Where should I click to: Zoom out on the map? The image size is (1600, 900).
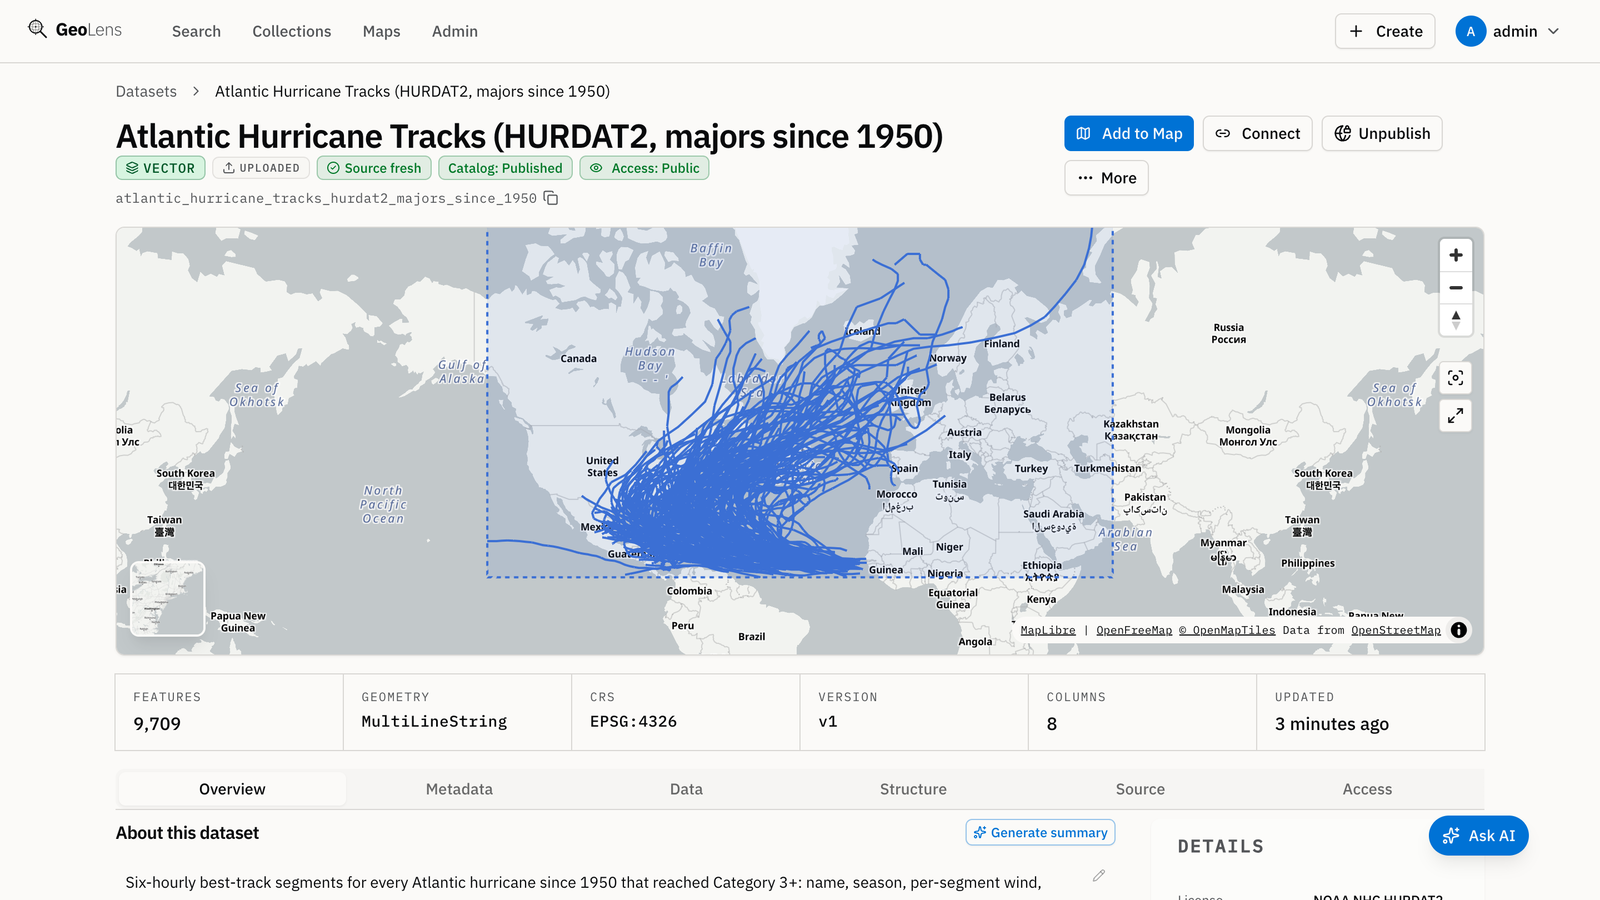pyautogui.click(x=1456, y=288)
